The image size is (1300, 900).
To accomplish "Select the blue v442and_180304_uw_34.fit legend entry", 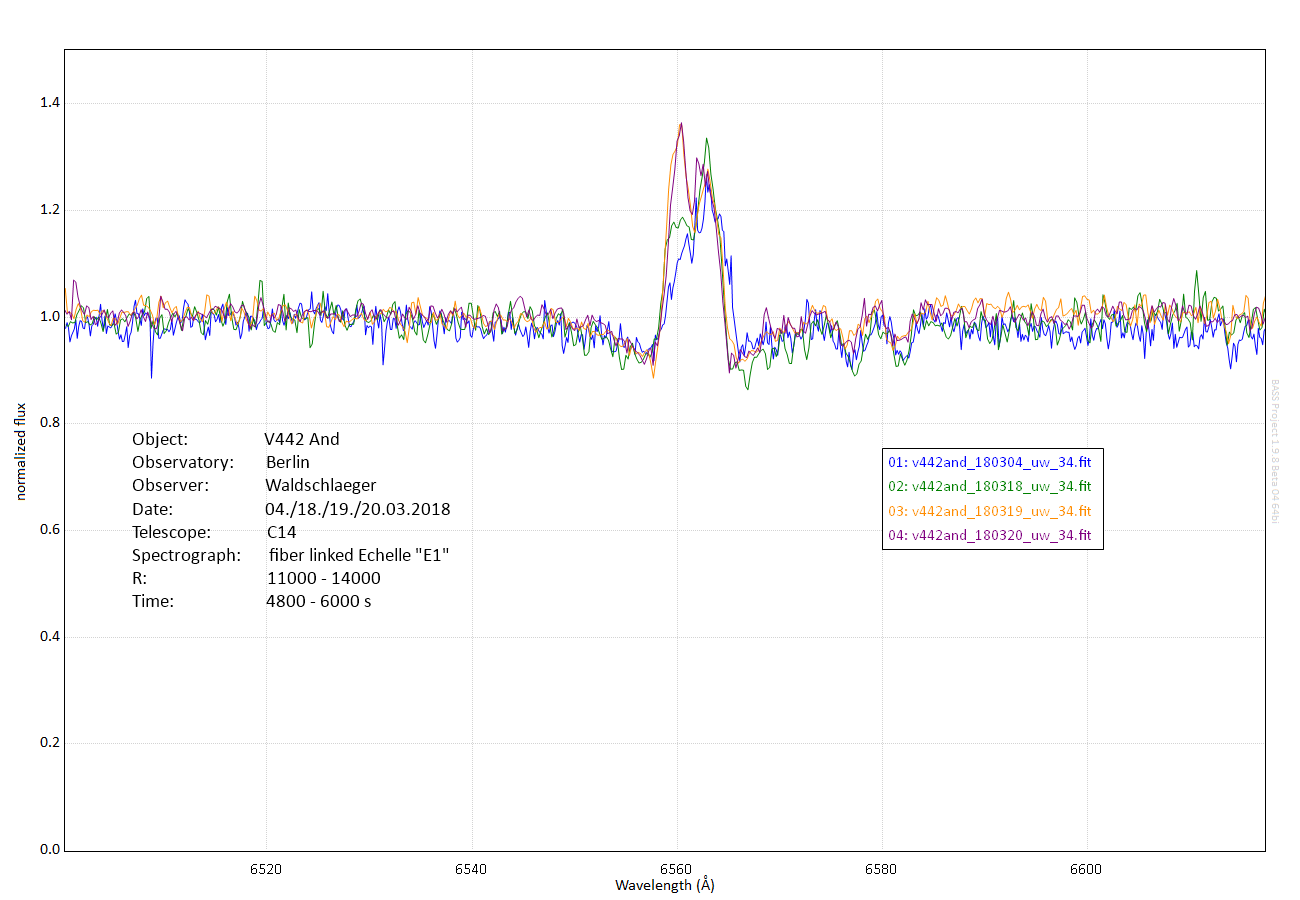I will pos(991,462).
